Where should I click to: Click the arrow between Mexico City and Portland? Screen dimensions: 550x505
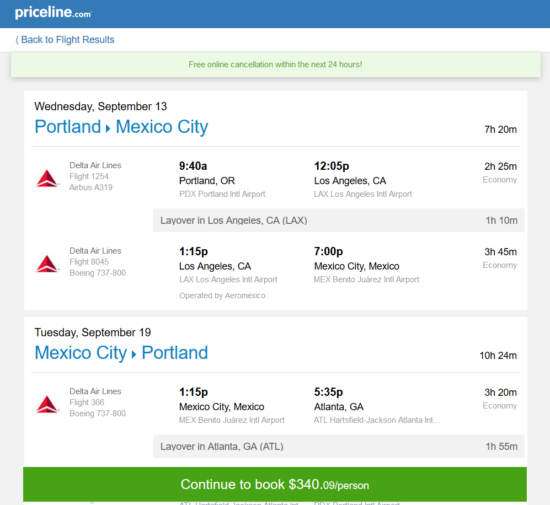coord(134,355)
